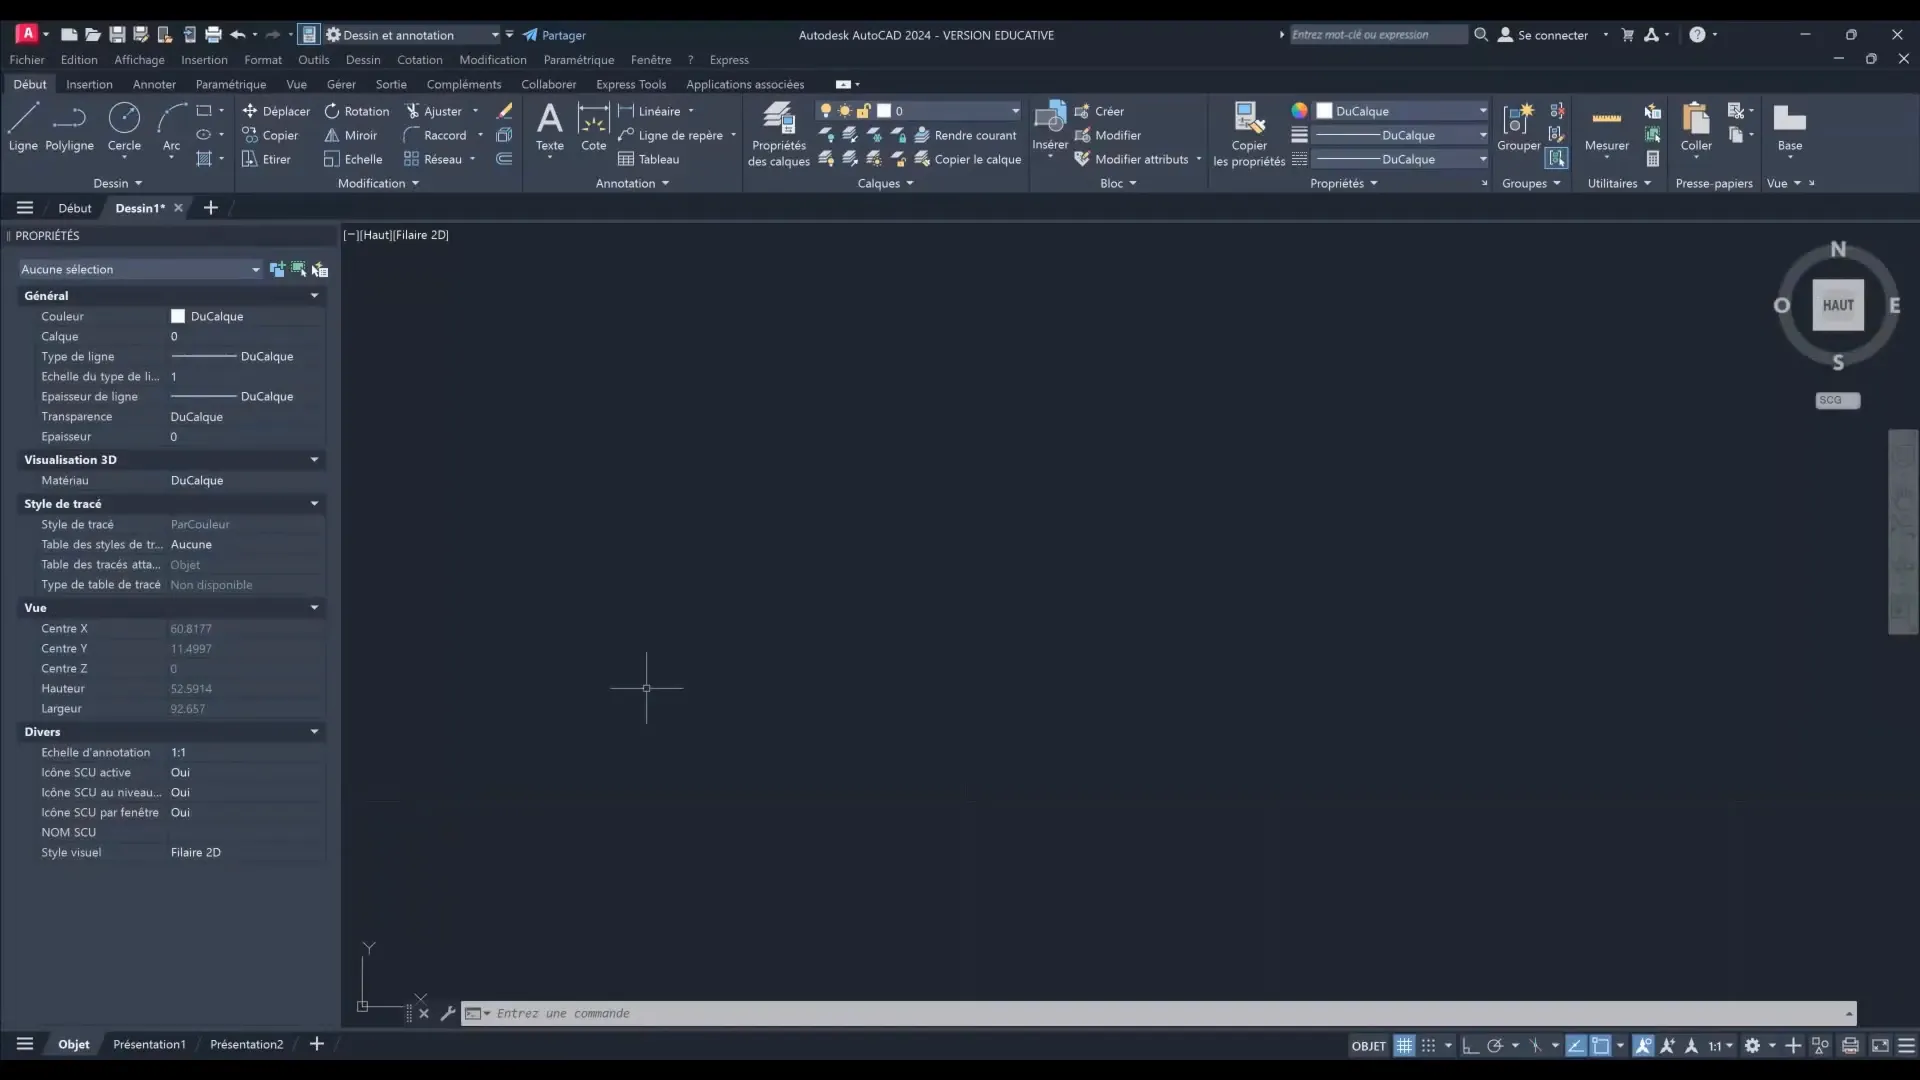Viewport: 1920px width, 1080px height.
Task: Insert a Tableau
Action: coord(648,159)
